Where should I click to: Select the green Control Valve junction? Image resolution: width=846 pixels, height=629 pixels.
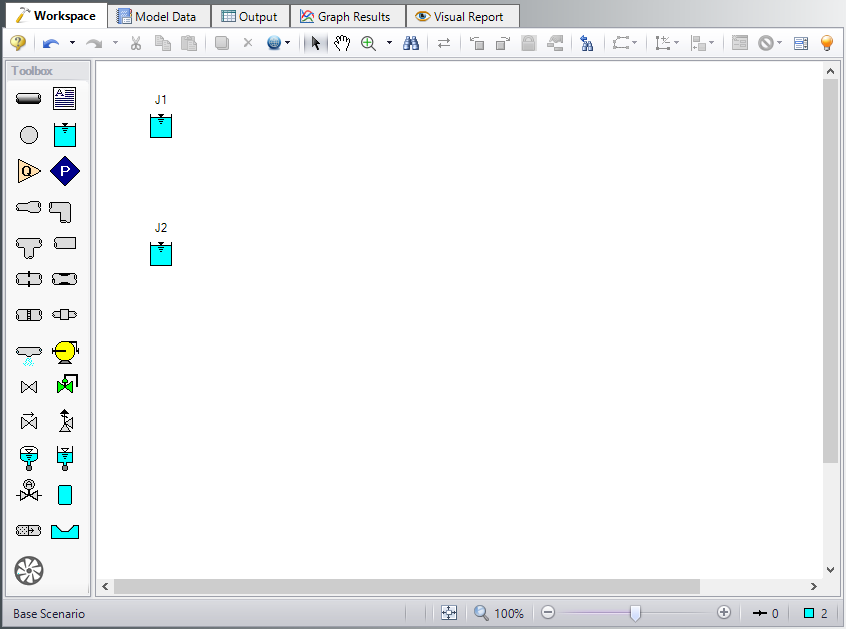[67, 384]
